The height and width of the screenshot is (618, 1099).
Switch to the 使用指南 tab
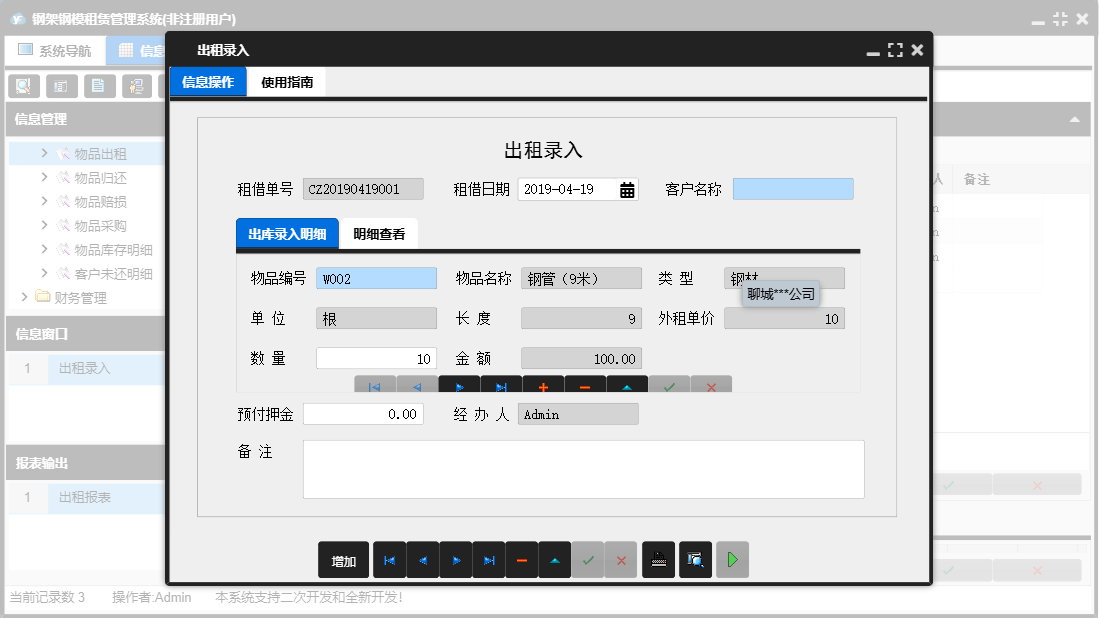click(286, 82)
